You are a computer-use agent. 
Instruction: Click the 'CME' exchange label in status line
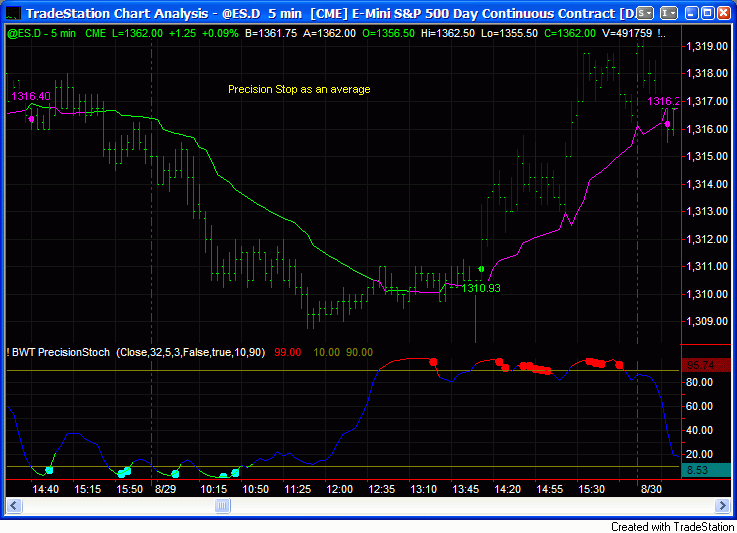pos(95,33)
